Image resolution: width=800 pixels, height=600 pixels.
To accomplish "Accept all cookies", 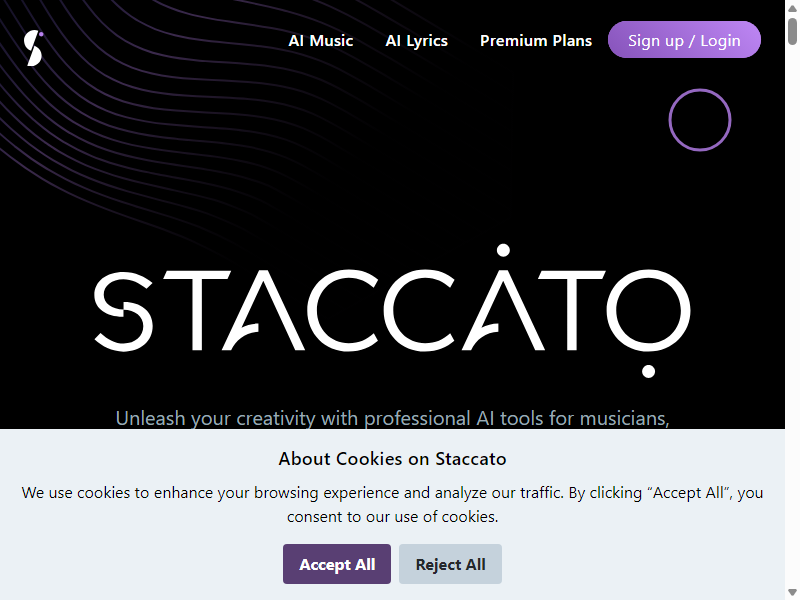I will coord(337,564).
